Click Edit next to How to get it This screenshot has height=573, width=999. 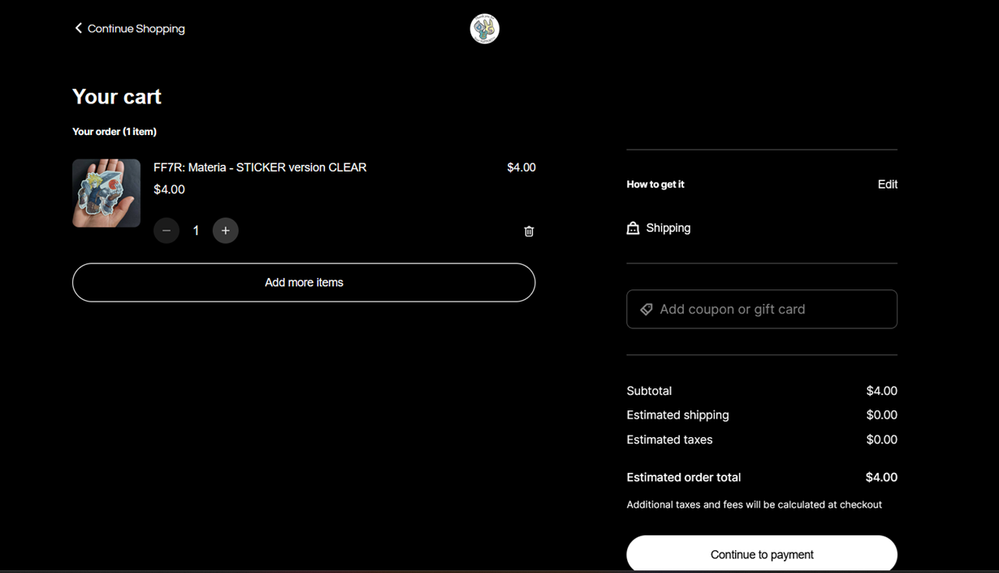click(887, 184)
